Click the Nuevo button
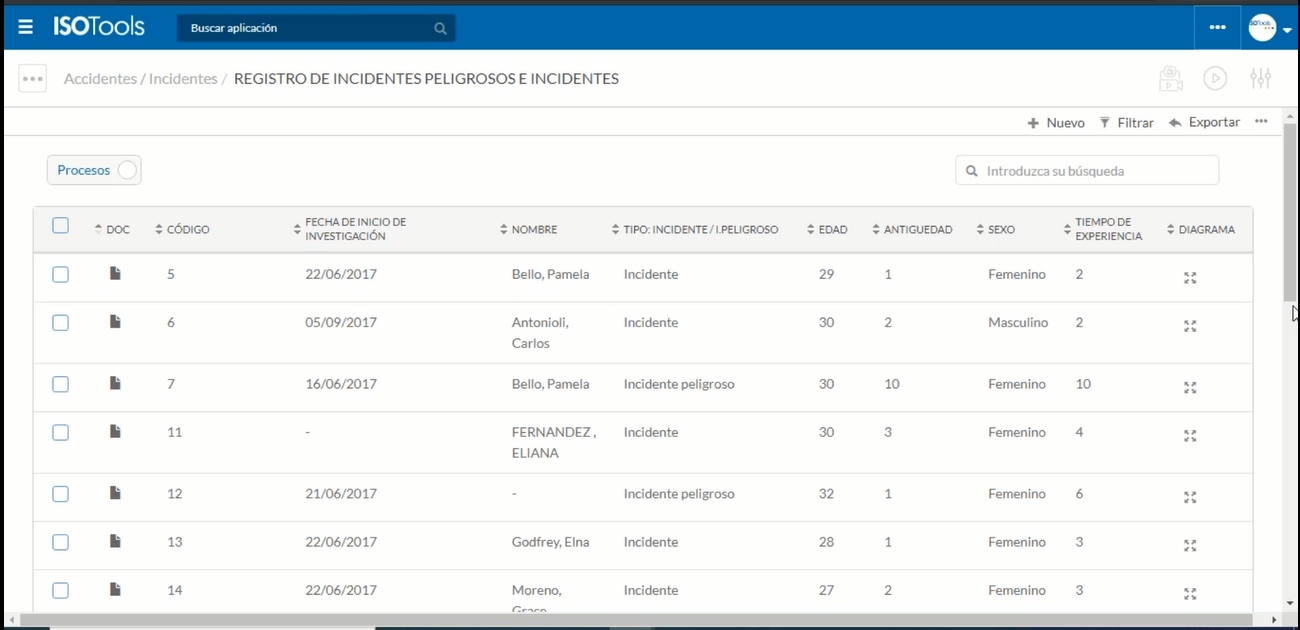This screenshot has height=630, width=1300. (x=1056, y=122)
